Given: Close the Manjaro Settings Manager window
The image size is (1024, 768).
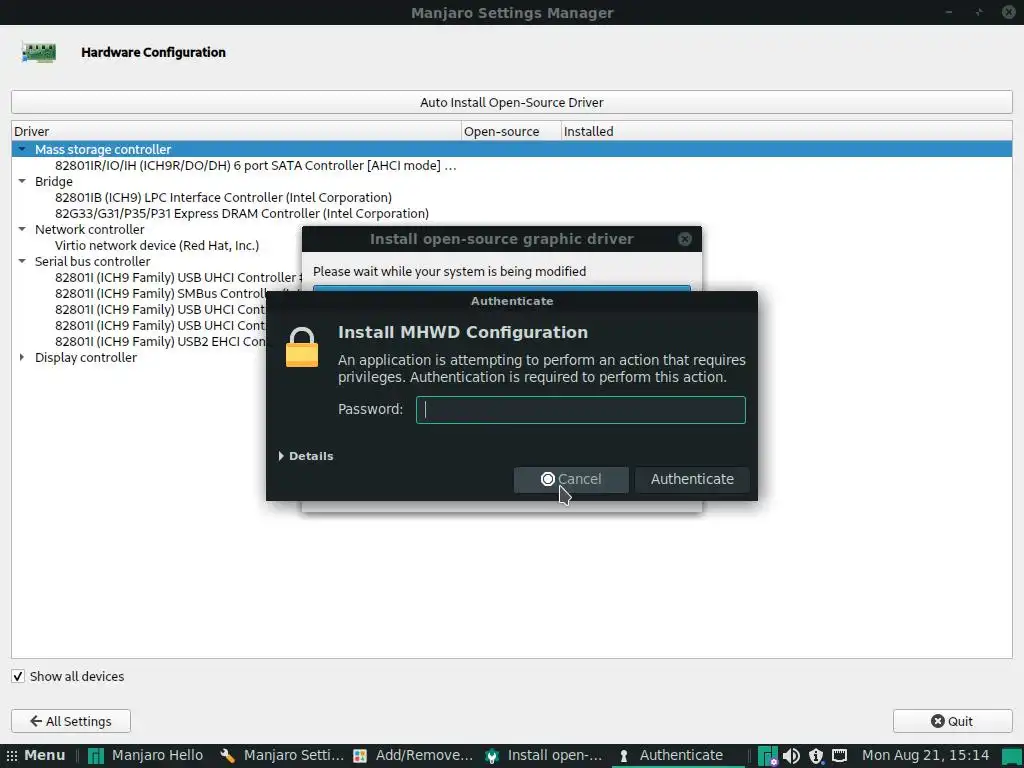Looking at the screenshot, I should (x=1008, y=12).
